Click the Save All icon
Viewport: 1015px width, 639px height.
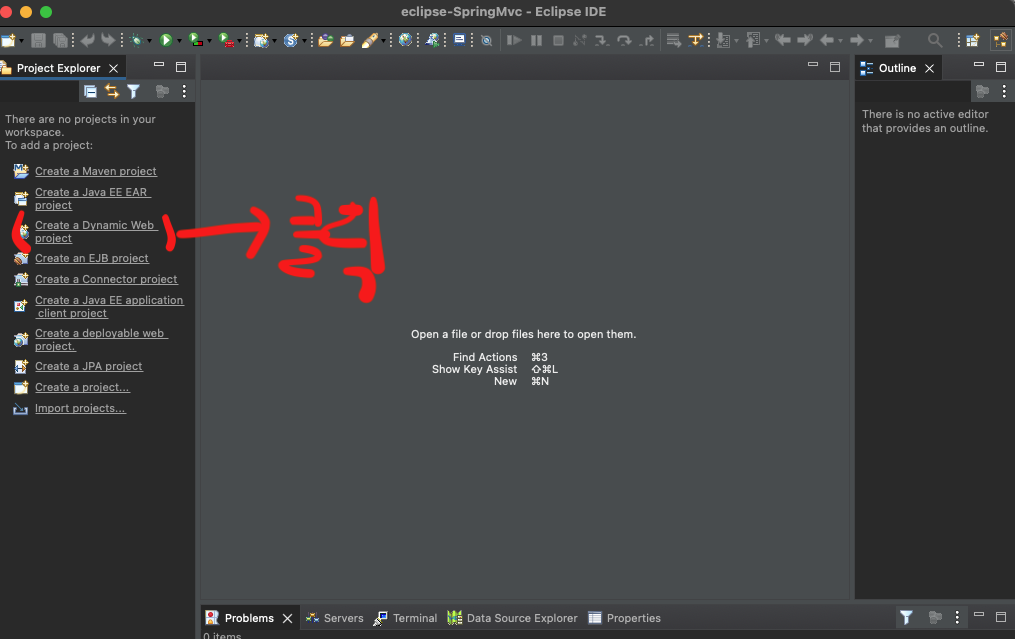(60, 41)
